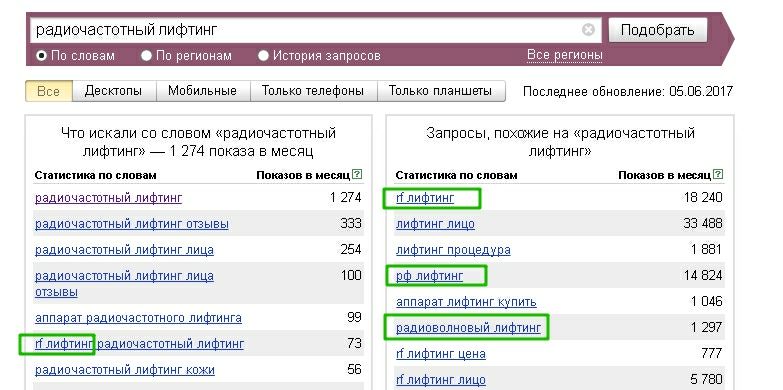
Task: Click the '1 046' impressions value
Action: (707, 301)
